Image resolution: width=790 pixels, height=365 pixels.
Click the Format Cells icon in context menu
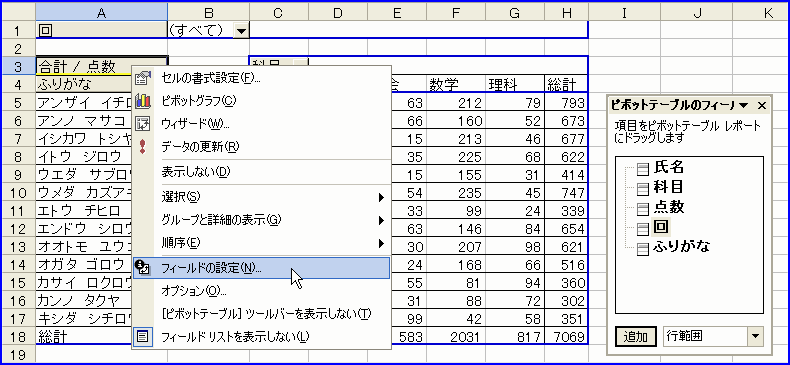pyautogui.click(x=144, y=78)
